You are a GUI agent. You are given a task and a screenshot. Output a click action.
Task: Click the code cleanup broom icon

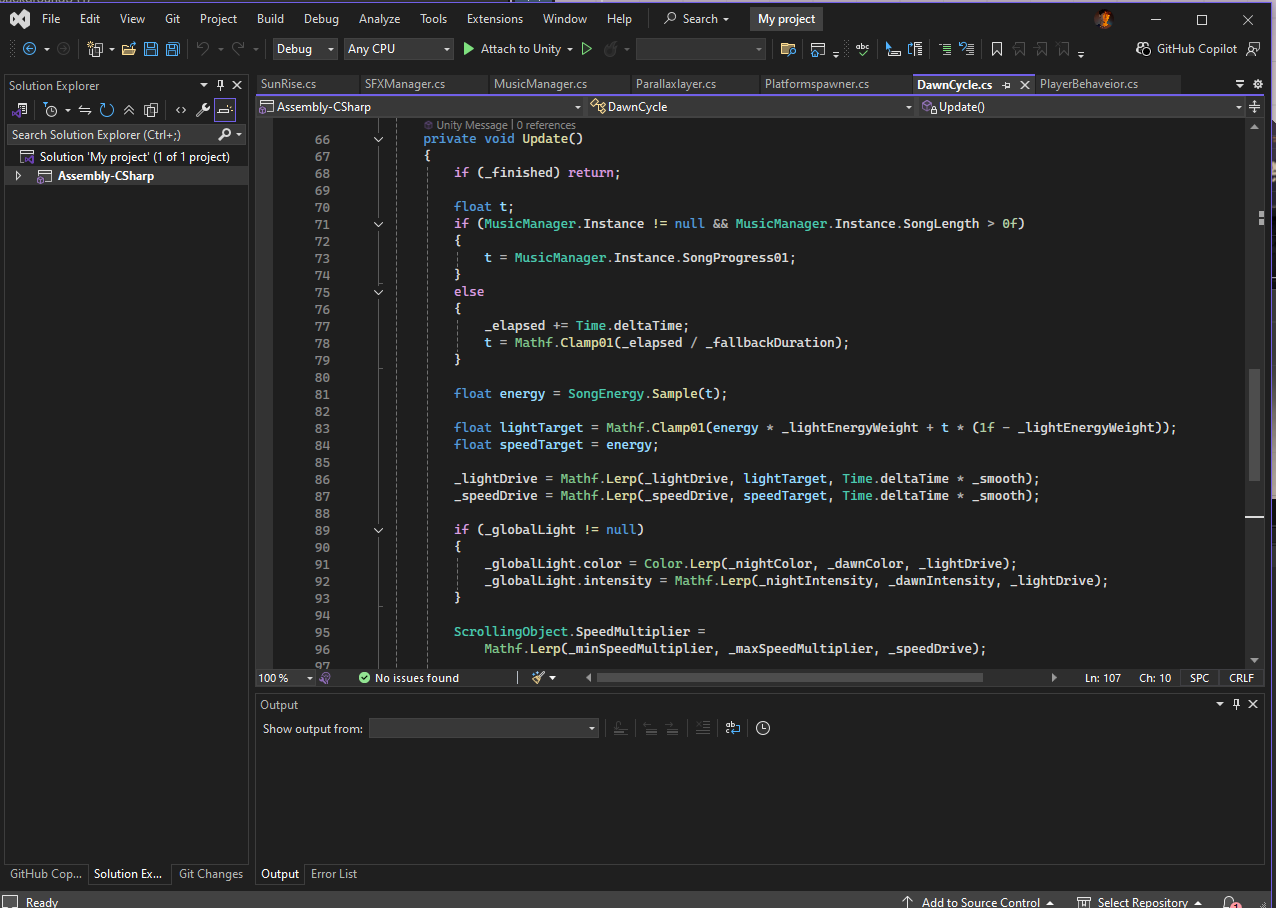(x=538, y=677)
